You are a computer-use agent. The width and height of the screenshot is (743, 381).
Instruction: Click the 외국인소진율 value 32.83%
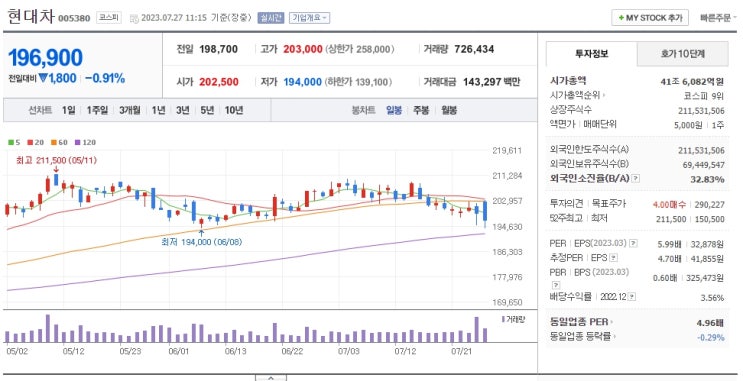[x=707, y=179]
